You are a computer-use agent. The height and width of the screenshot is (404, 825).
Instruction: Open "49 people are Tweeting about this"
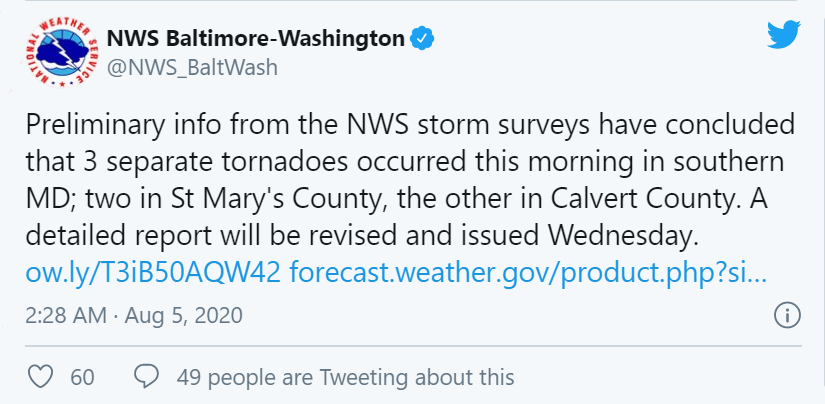tap(345, 377)
